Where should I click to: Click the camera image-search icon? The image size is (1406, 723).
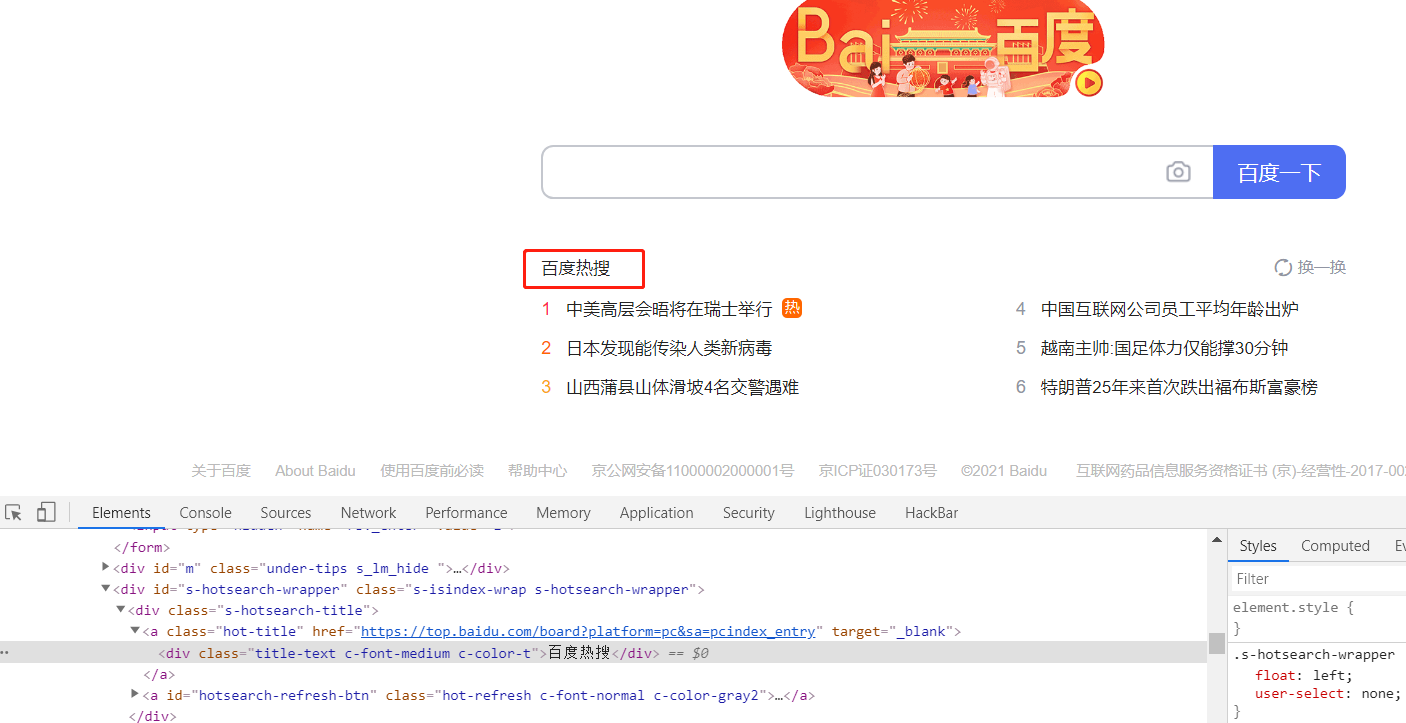(1178, 172)
